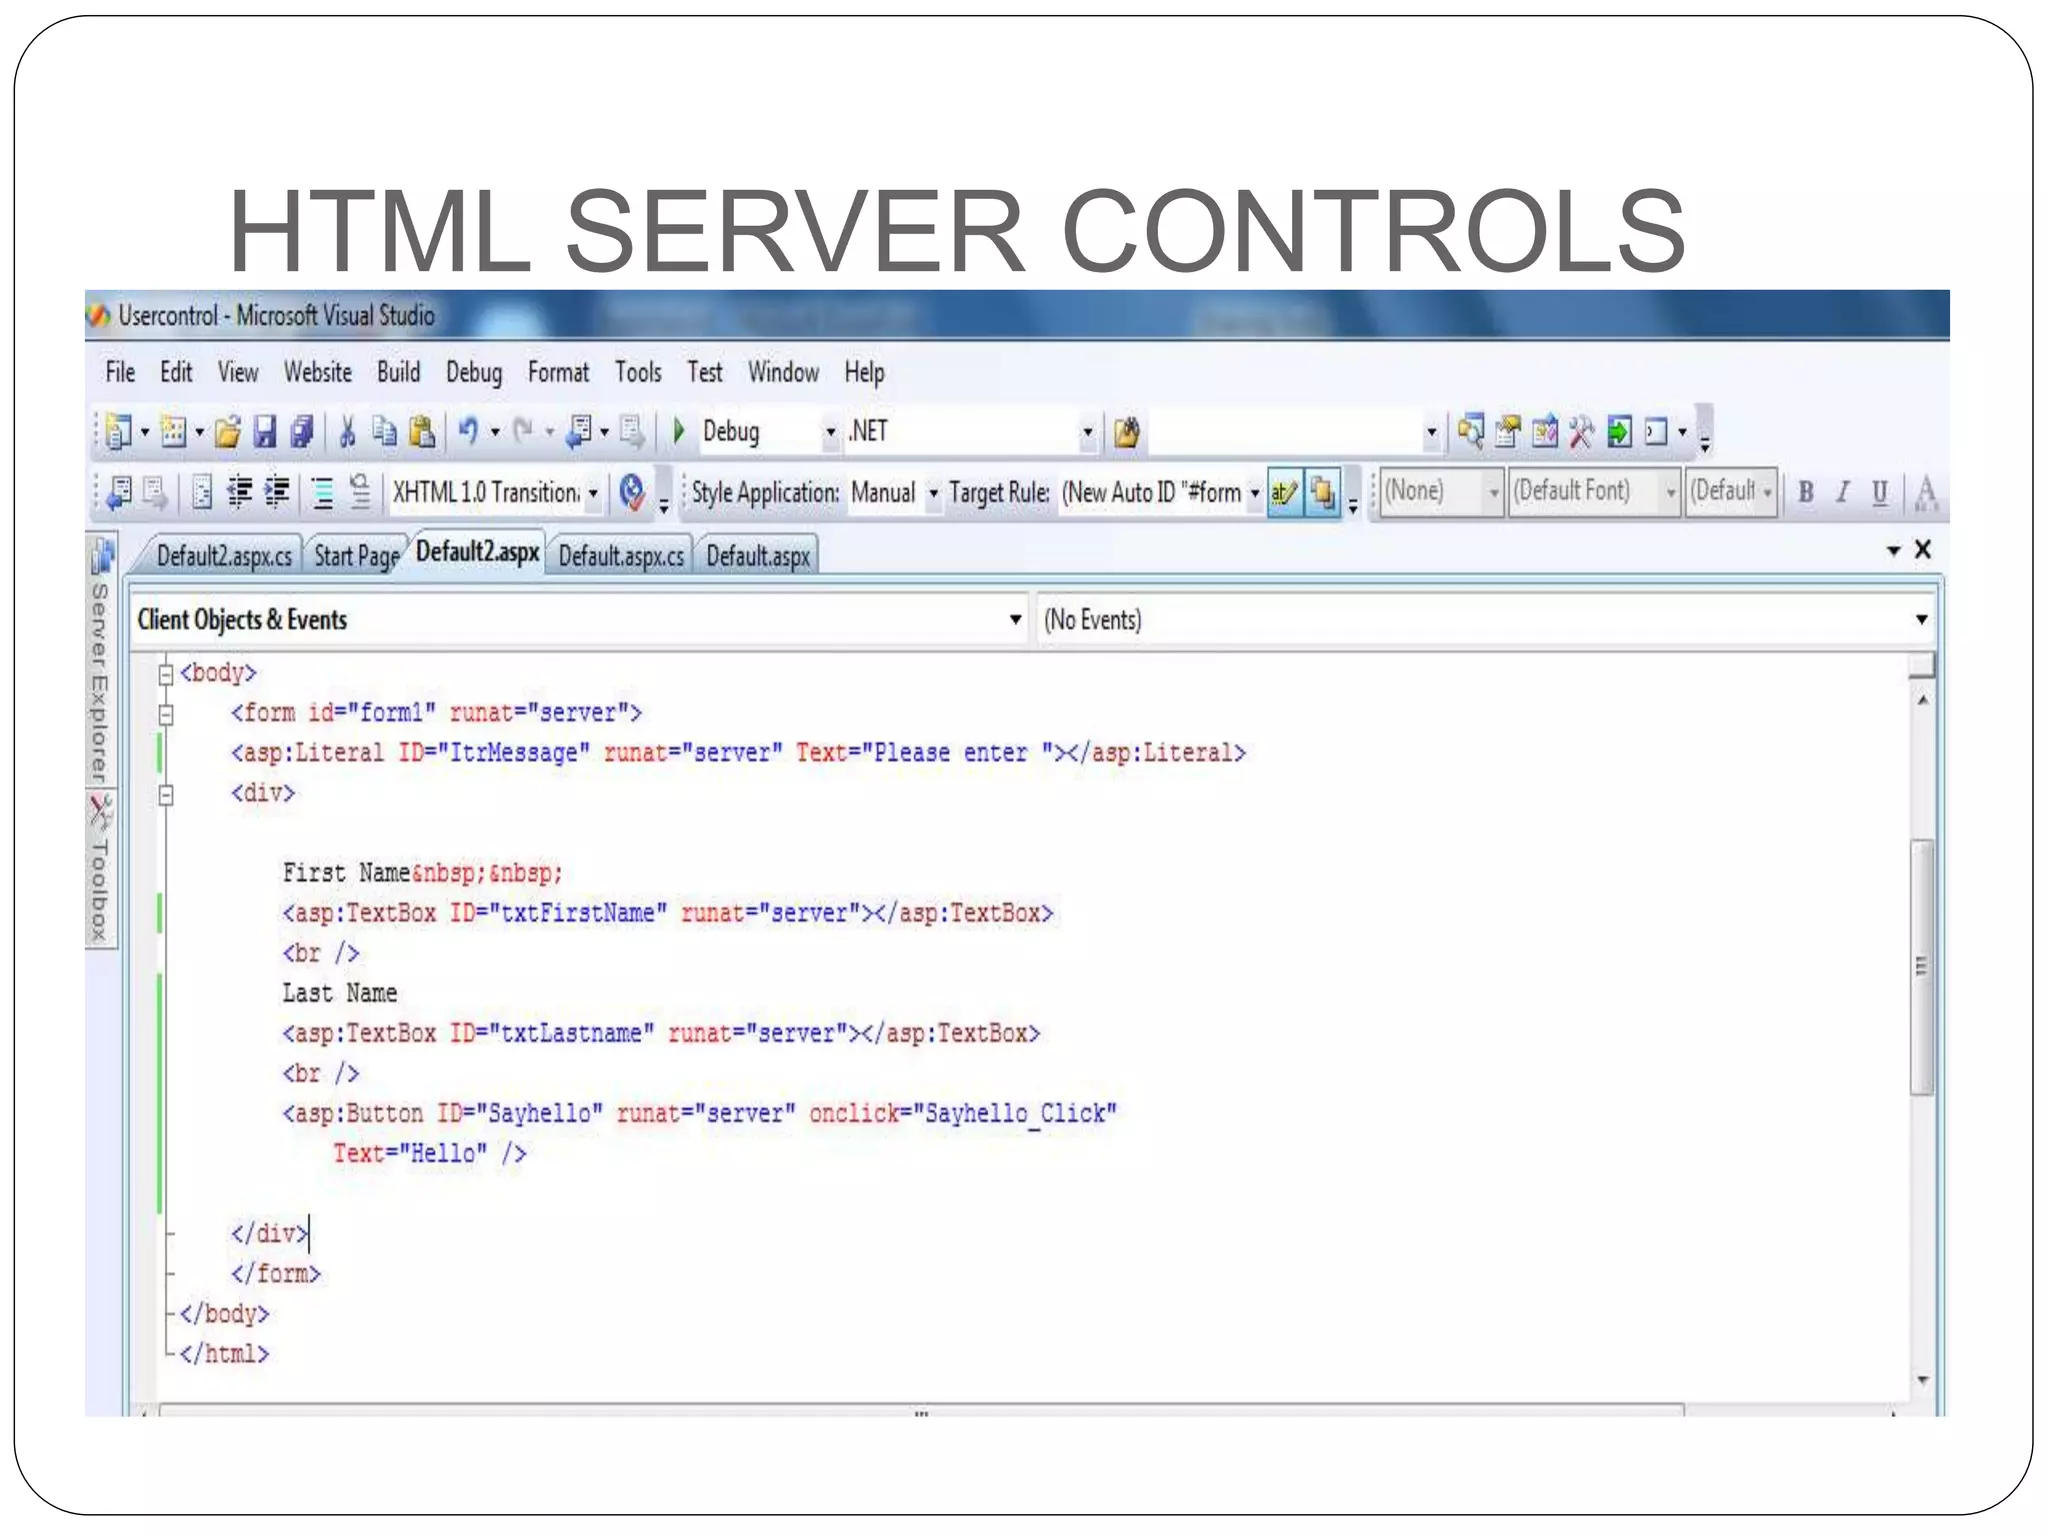
Task: Toggle the Reuse Existing Style icon
Action: pos(1322,492)
